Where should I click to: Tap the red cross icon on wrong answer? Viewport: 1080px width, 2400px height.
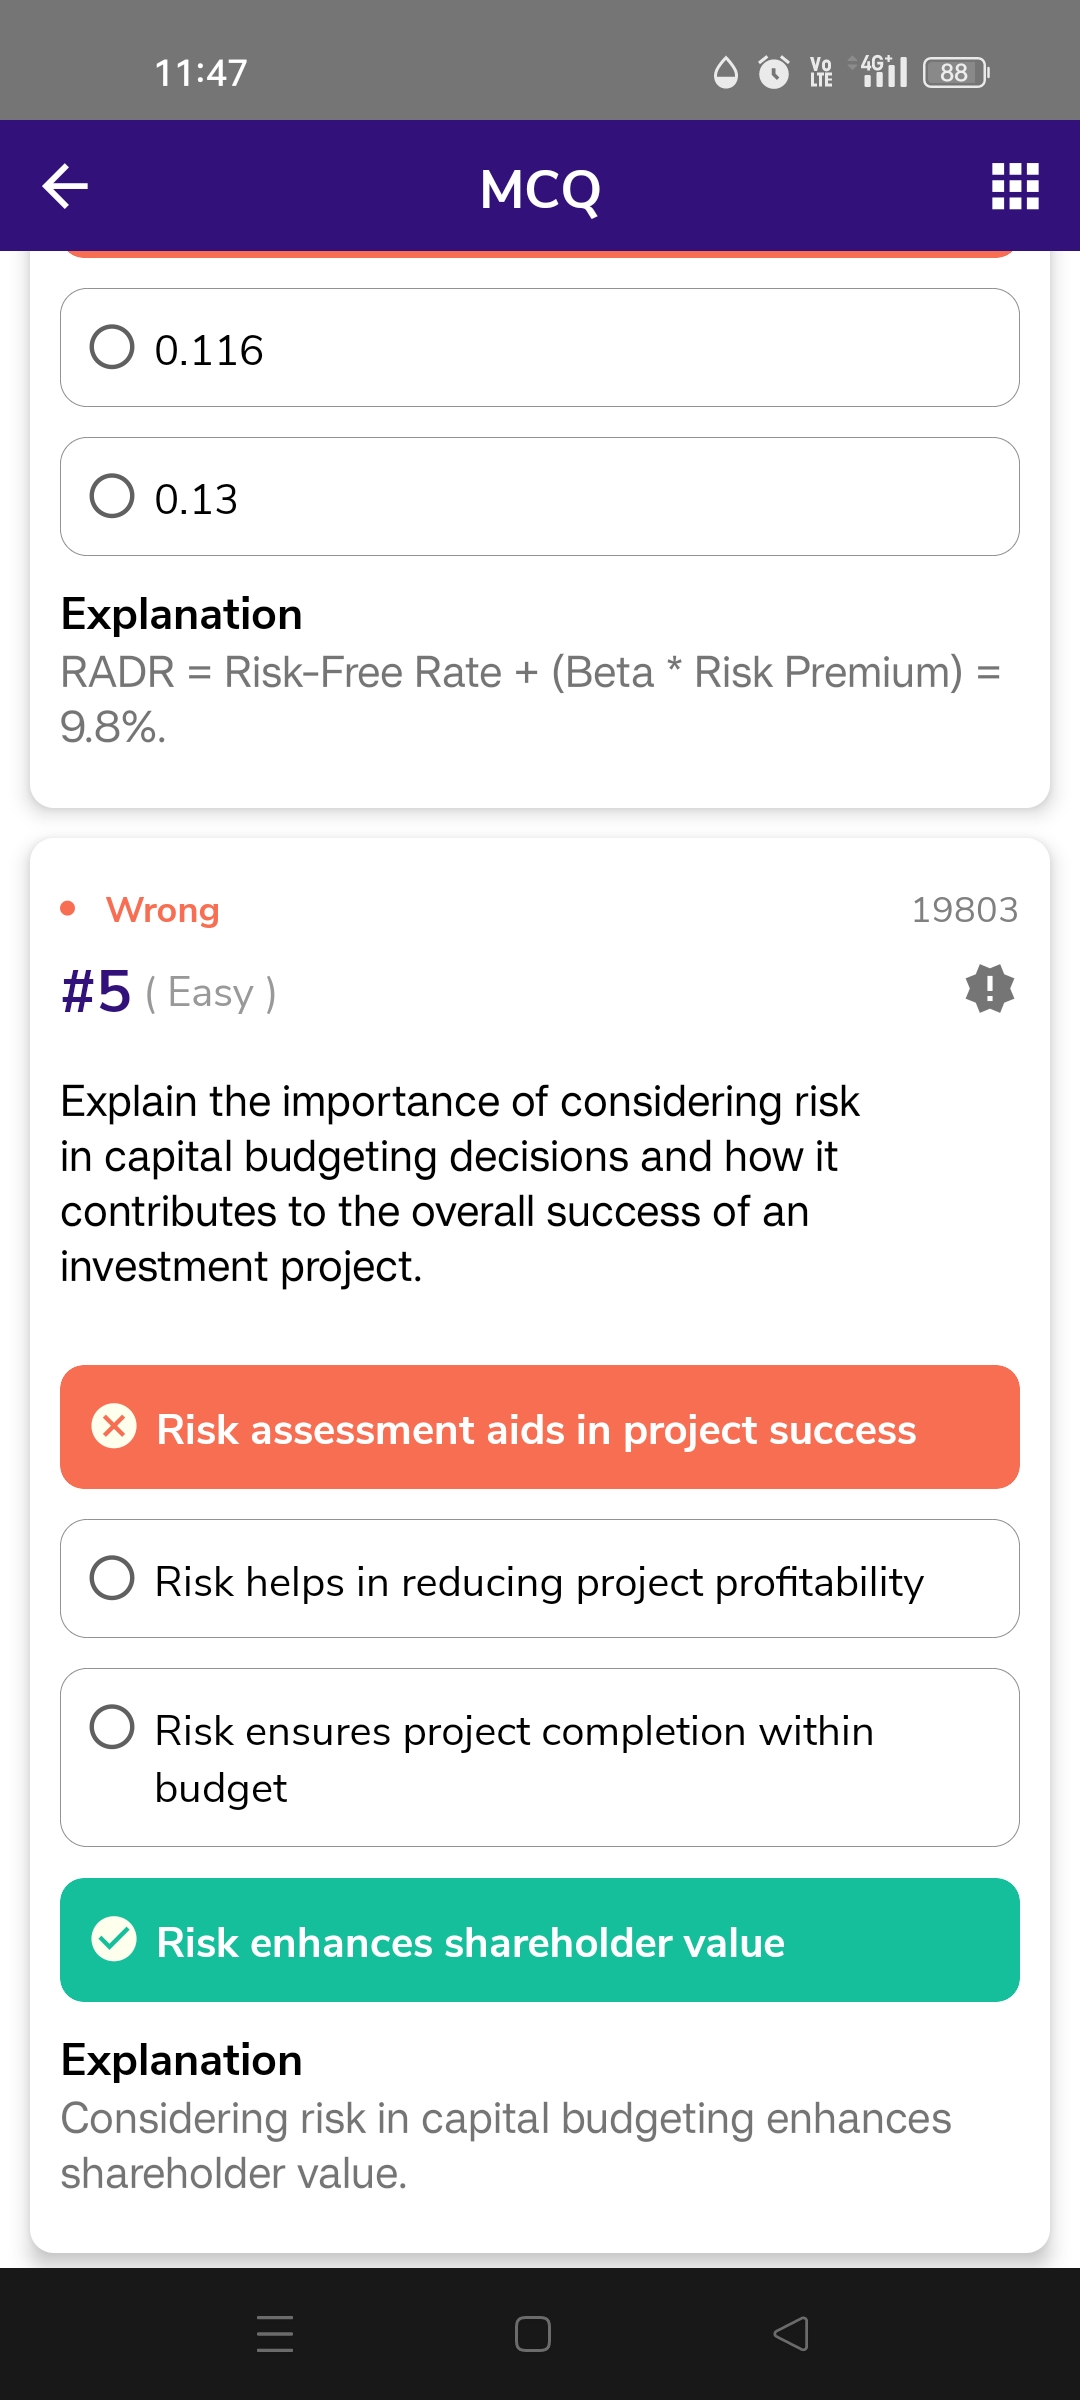point(114,1426)
